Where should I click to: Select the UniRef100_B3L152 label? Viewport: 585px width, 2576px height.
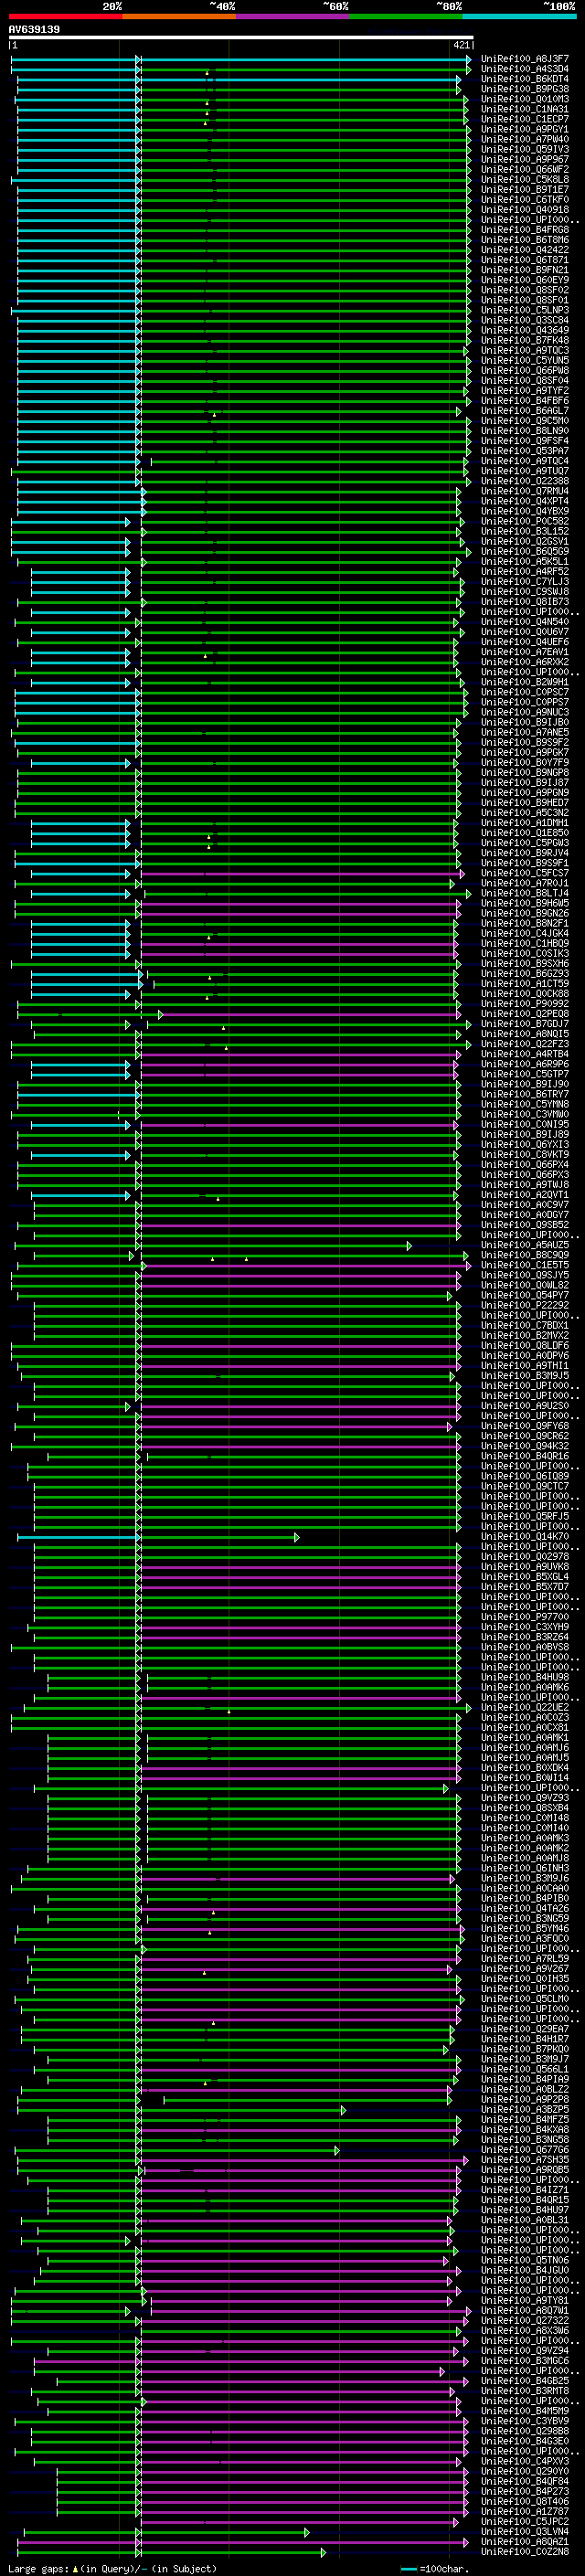click(525, 531)
